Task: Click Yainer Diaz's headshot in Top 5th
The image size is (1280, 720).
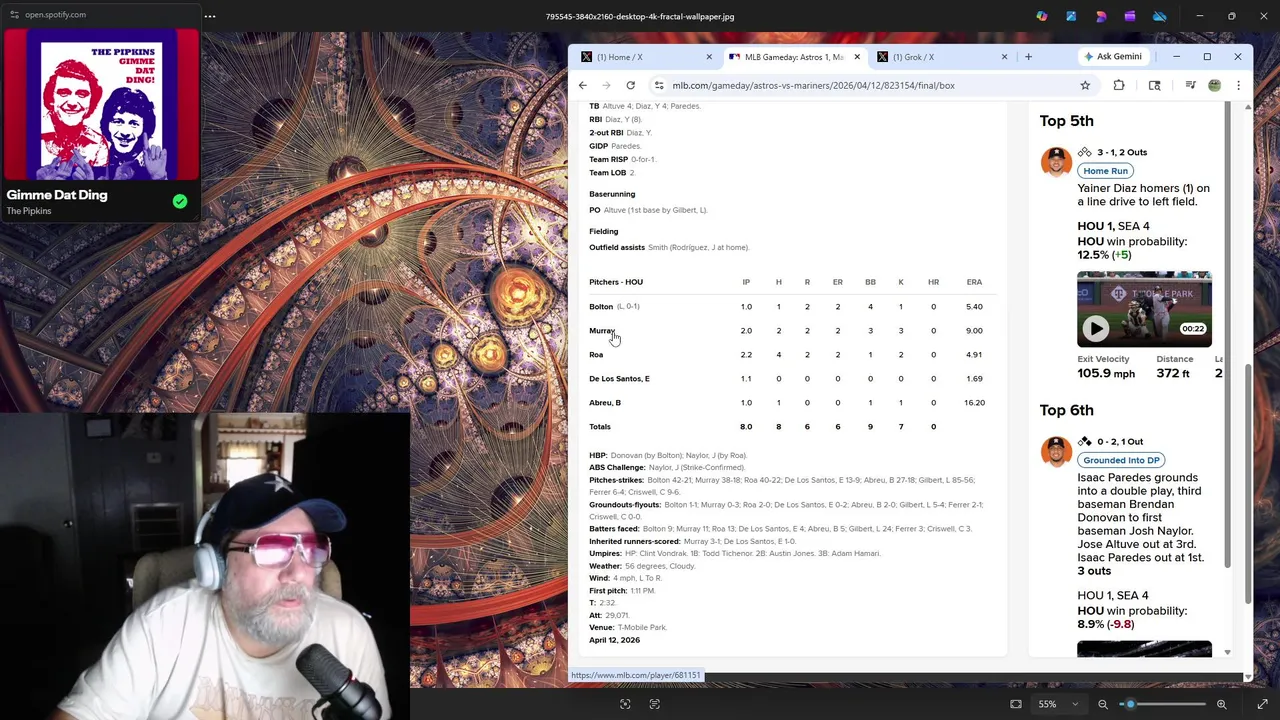Action: point(1056,161)
